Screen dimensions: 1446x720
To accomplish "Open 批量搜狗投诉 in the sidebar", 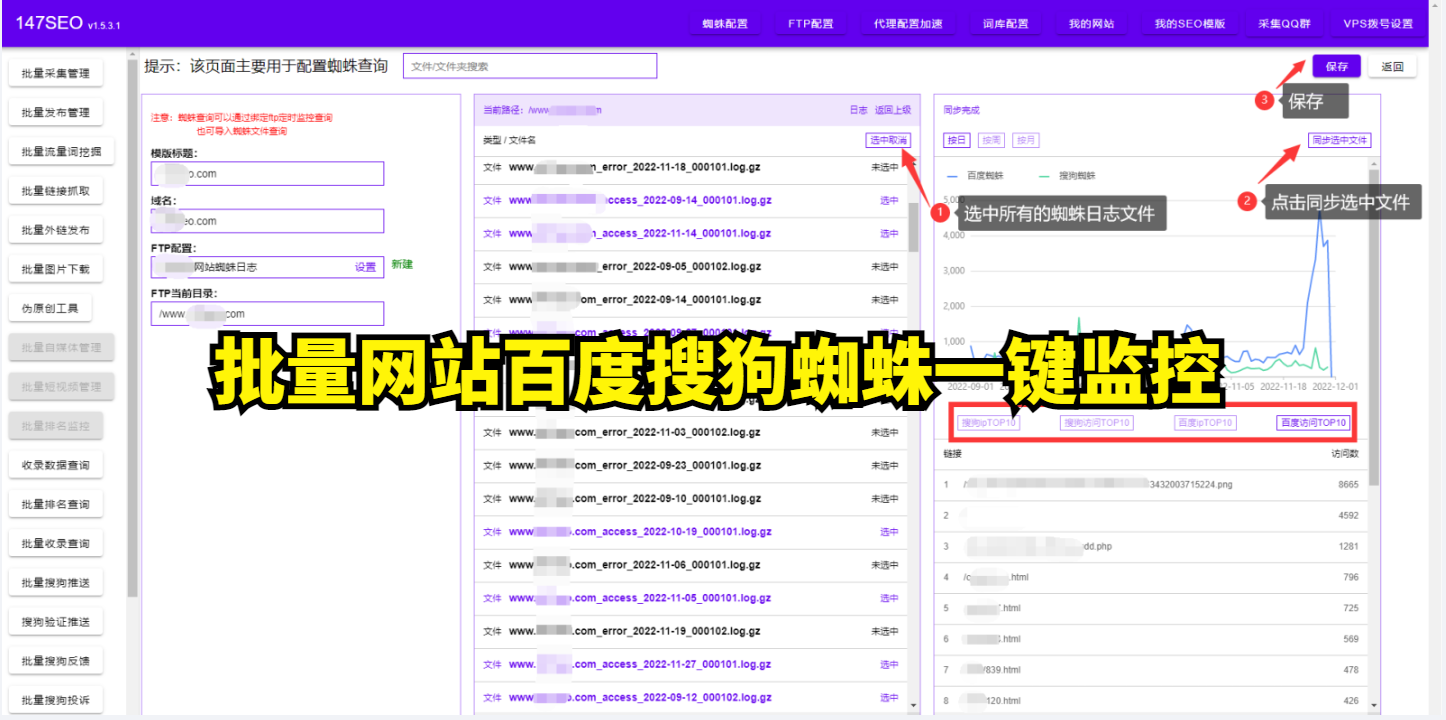I will tap(55, 700).
